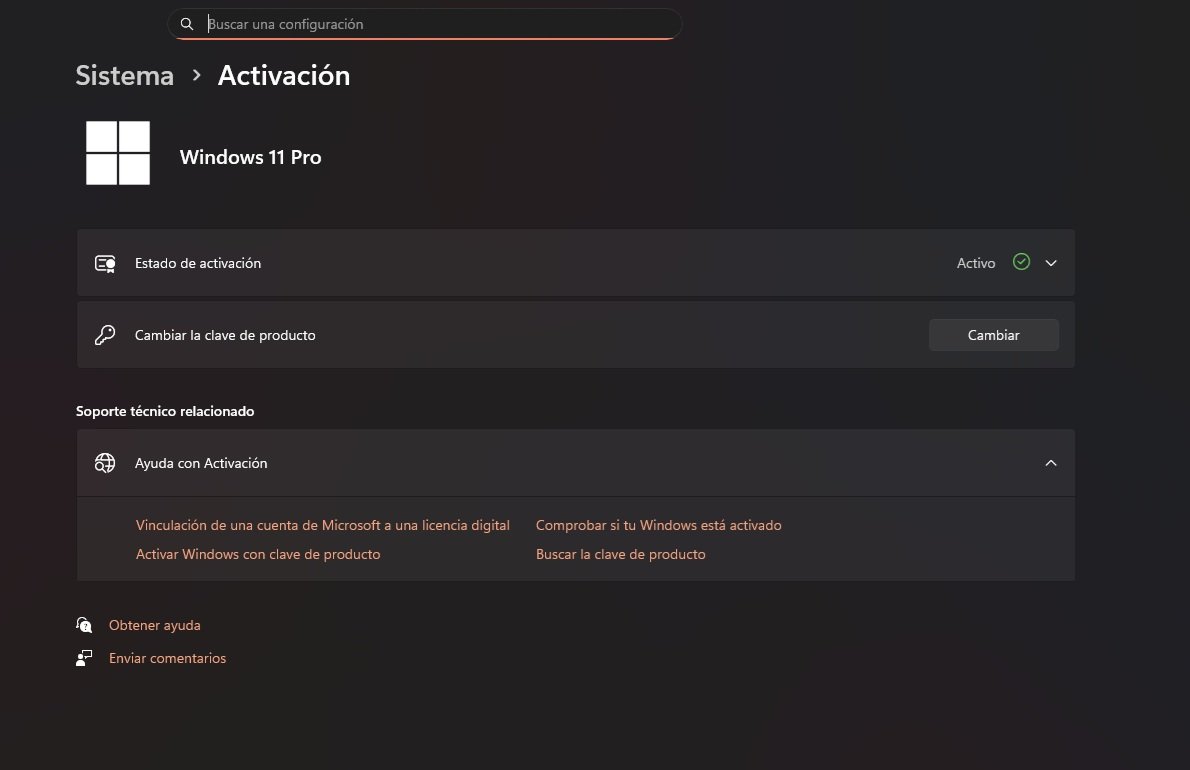Follow Activar Windows con clave de producto link
The width and height of the screenshot is (1190, 770).
point(258,554)
